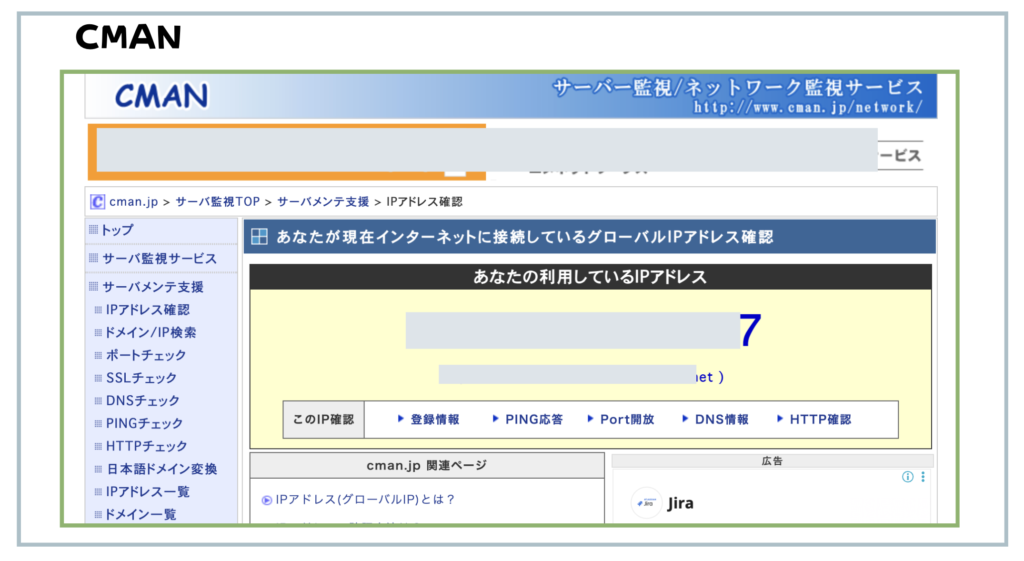Viewport: 1024px width, 561px height.
Task: Select サーバー監視サービス in sidebar
Action: tap(159, 259)
